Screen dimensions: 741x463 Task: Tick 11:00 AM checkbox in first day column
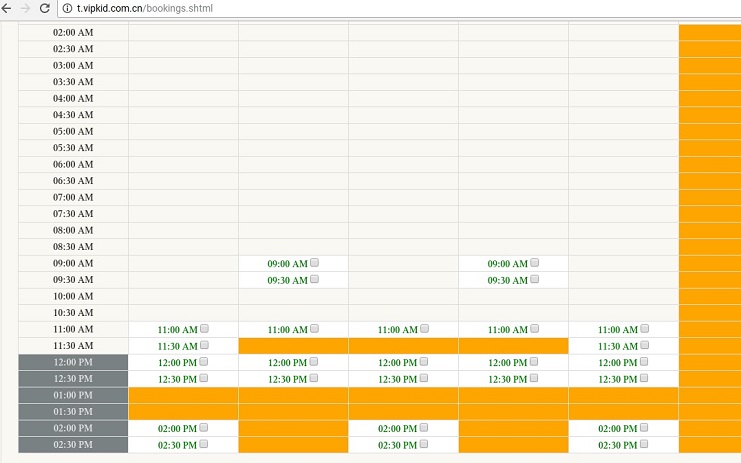[204, 329]
